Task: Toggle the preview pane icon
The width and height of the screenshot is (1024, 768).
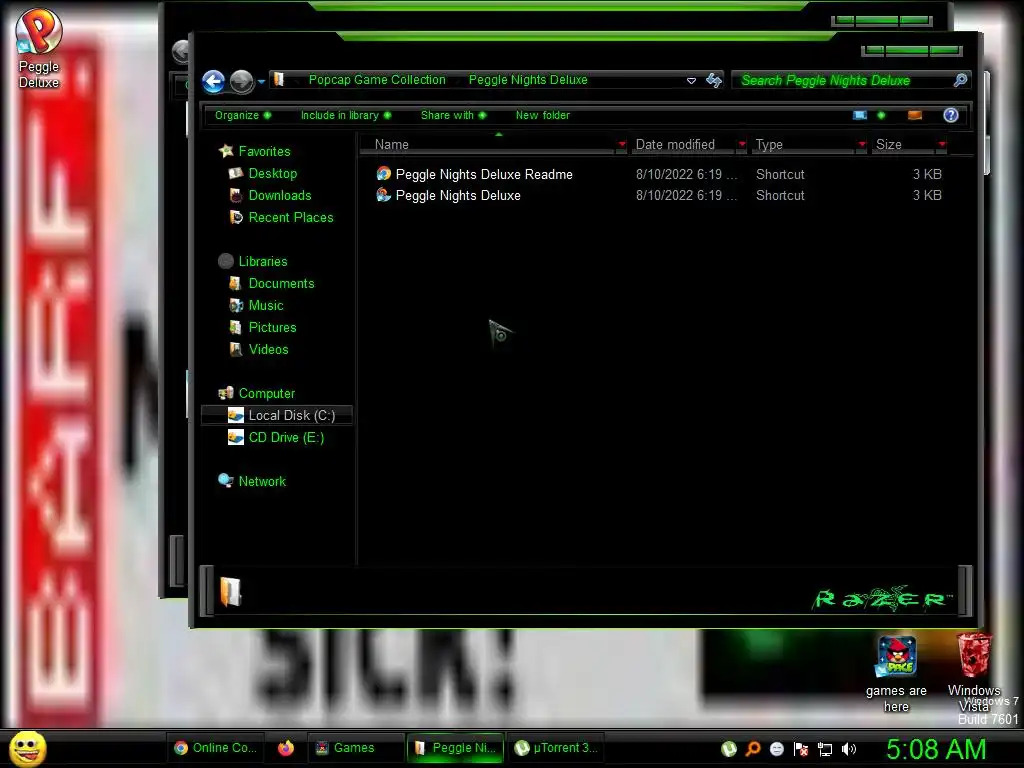Action: [x=915, y=115]
